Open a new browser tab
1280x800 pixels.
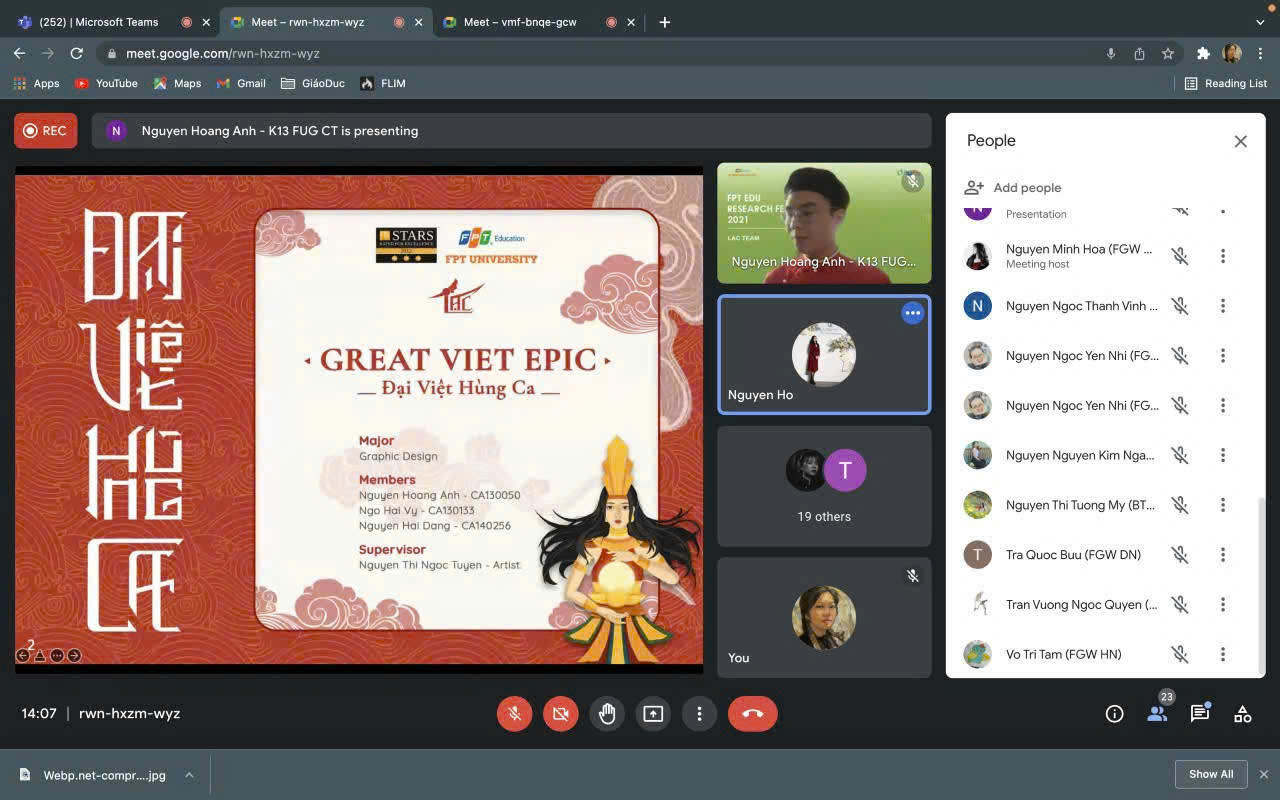pyautogui.click(x=664, y=22)
